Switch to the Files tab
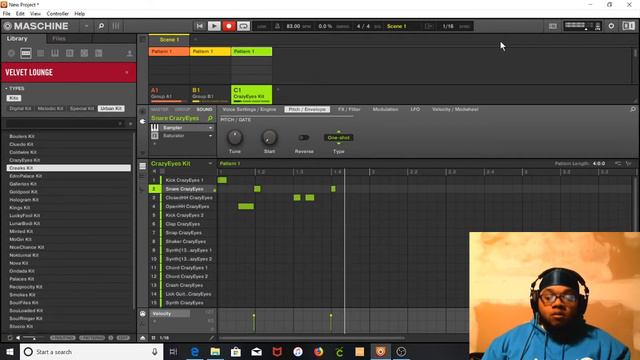640x360 pixels. tap(59, 38)
